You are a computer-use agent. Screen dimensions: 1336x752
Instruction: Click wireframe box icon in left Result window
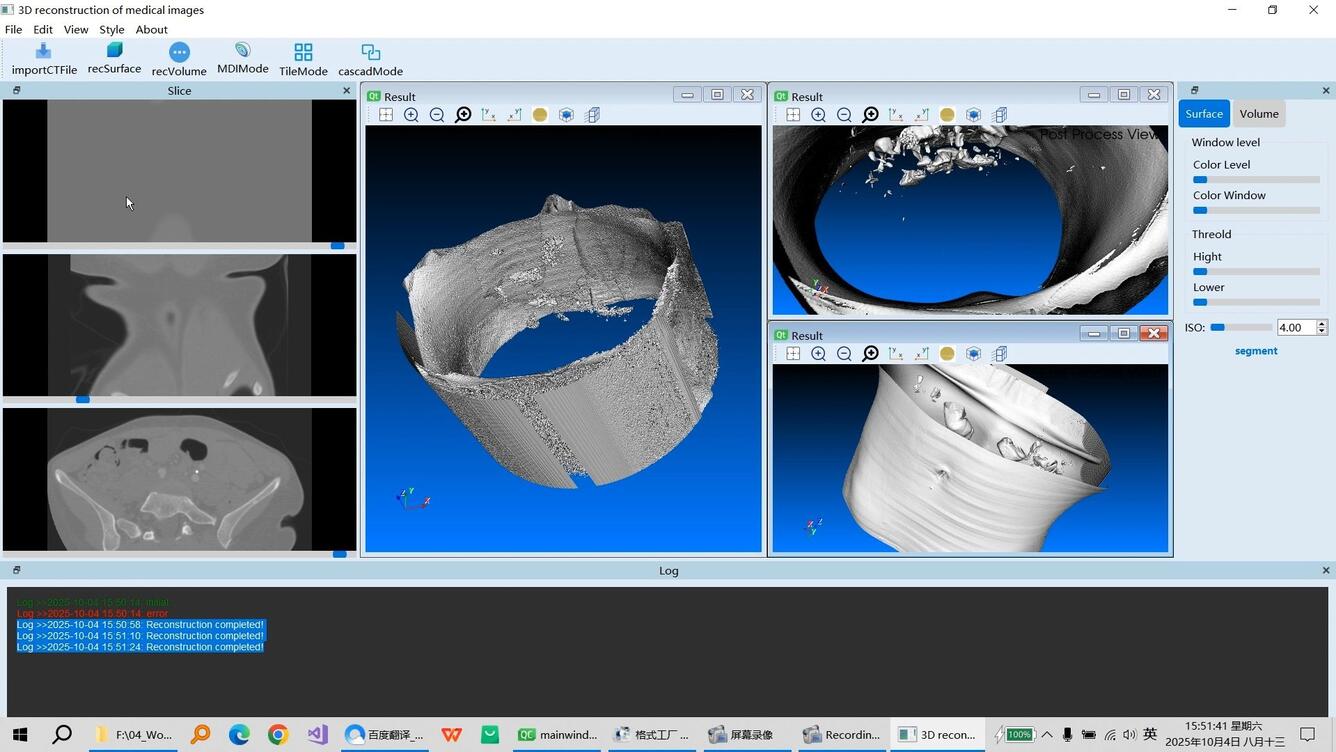[592, 115]
